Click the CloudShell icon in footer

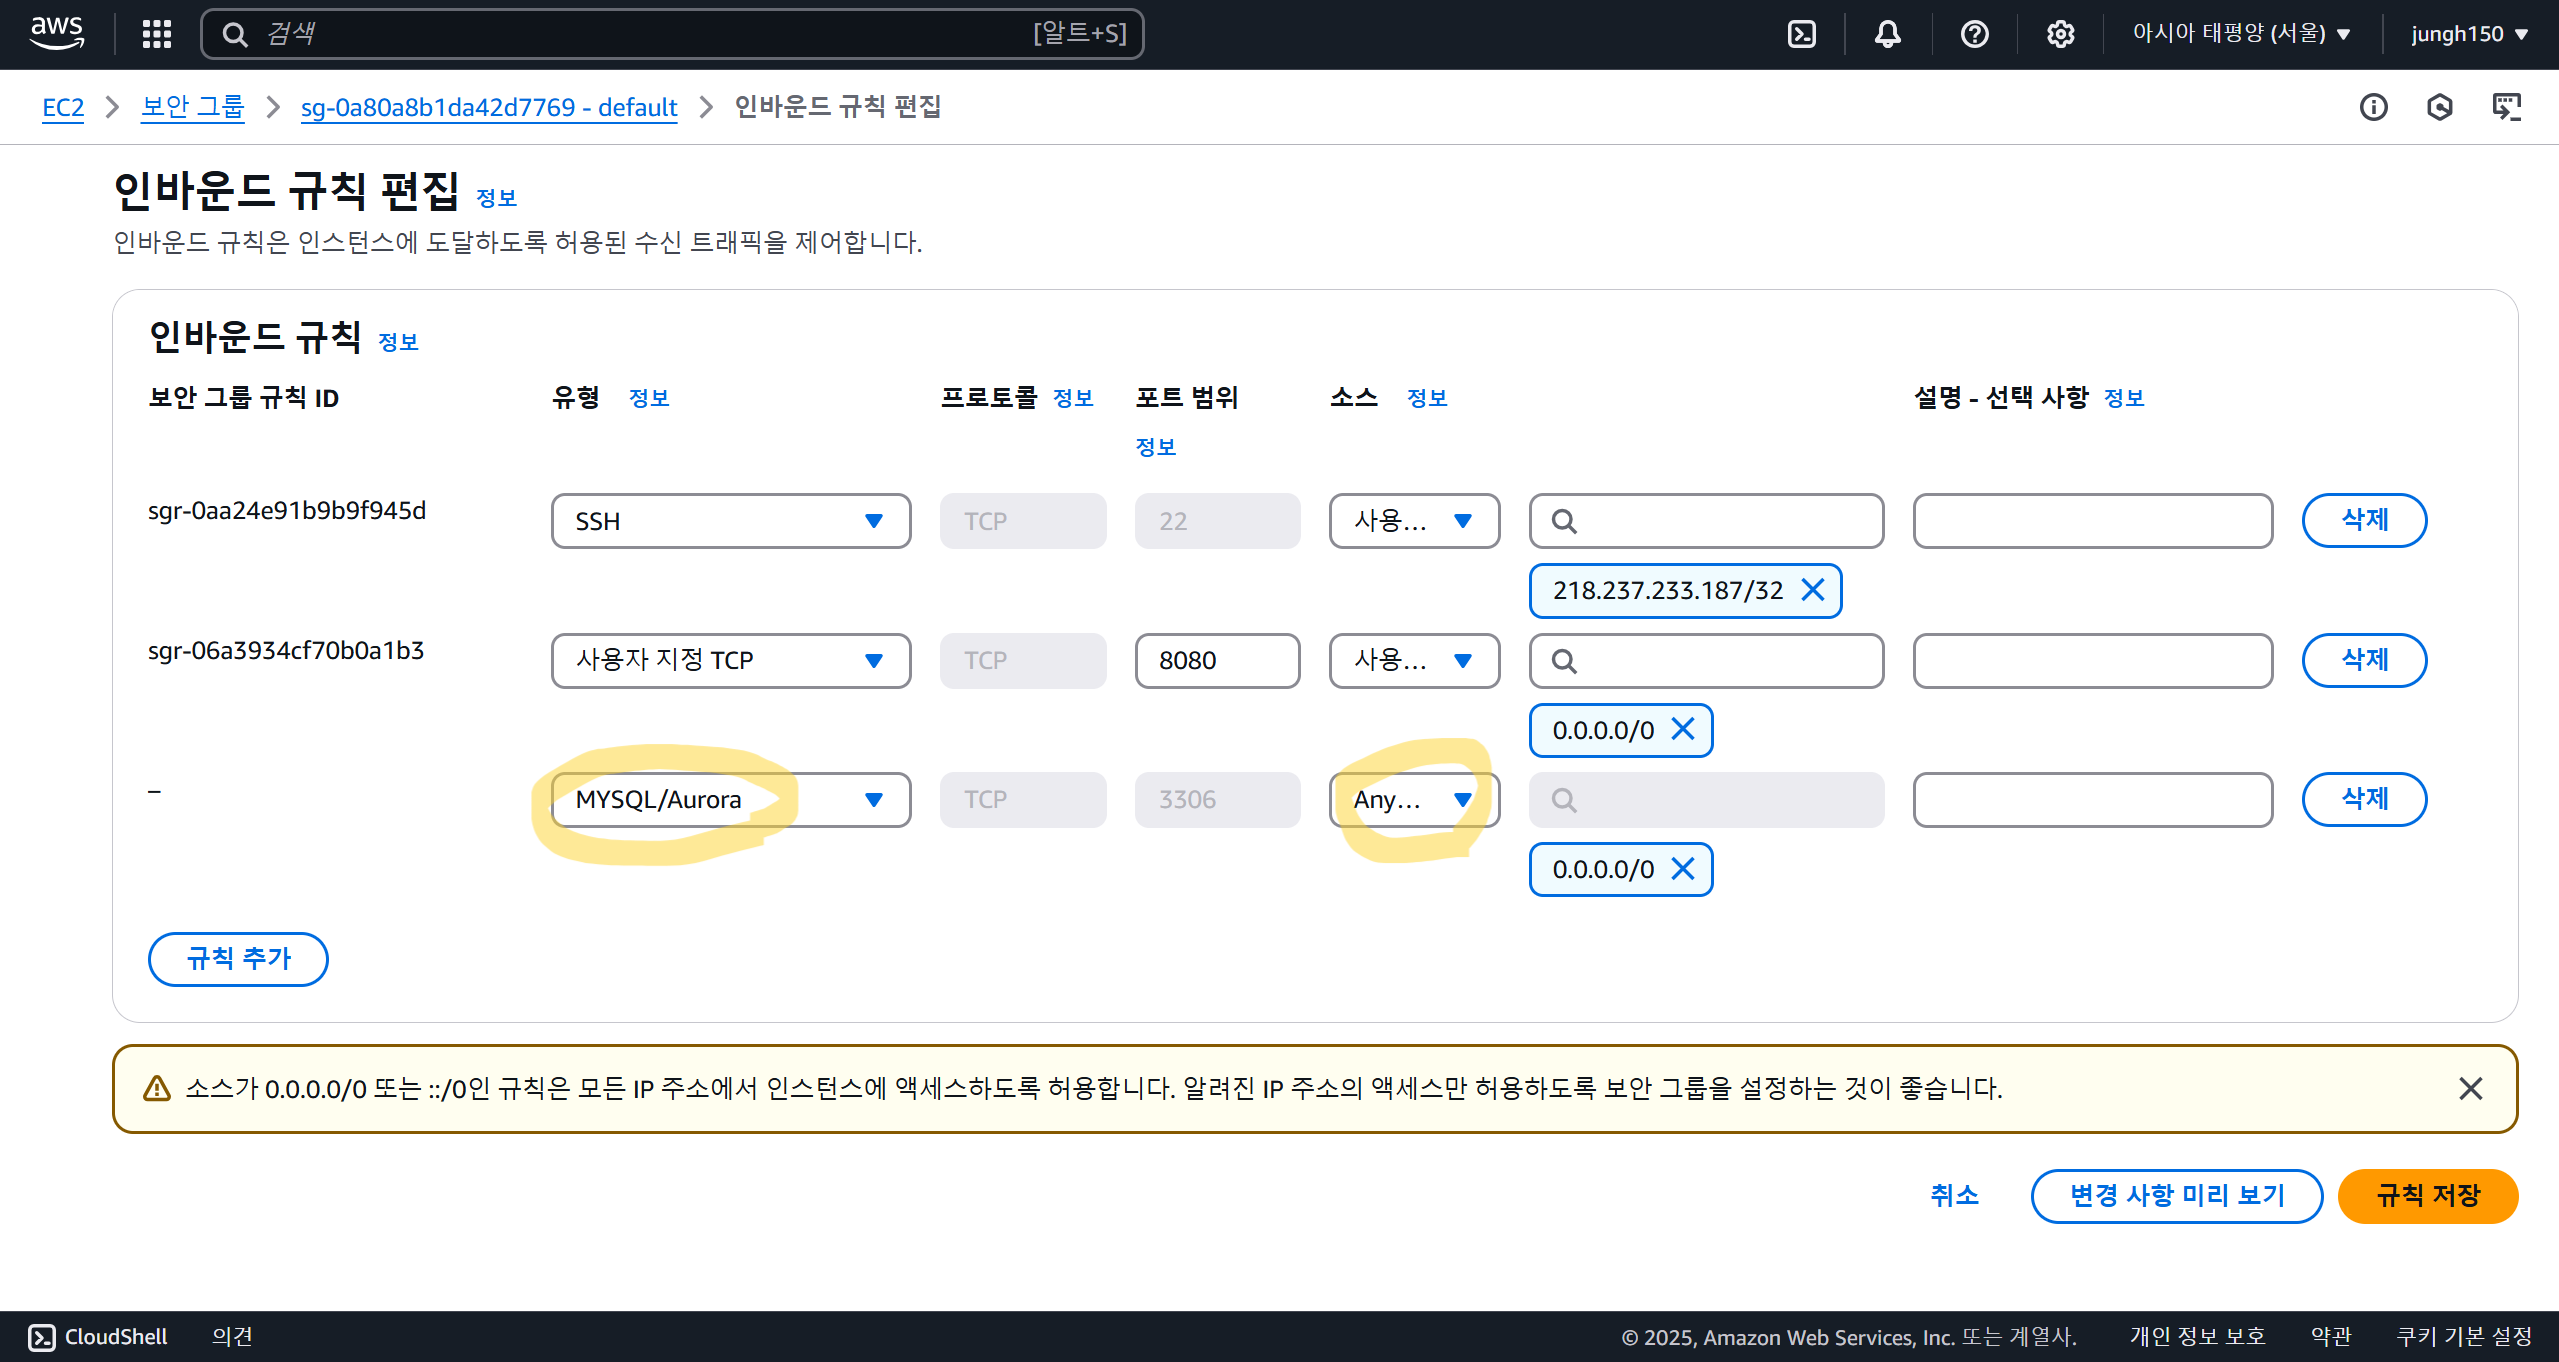(42, 1337)
